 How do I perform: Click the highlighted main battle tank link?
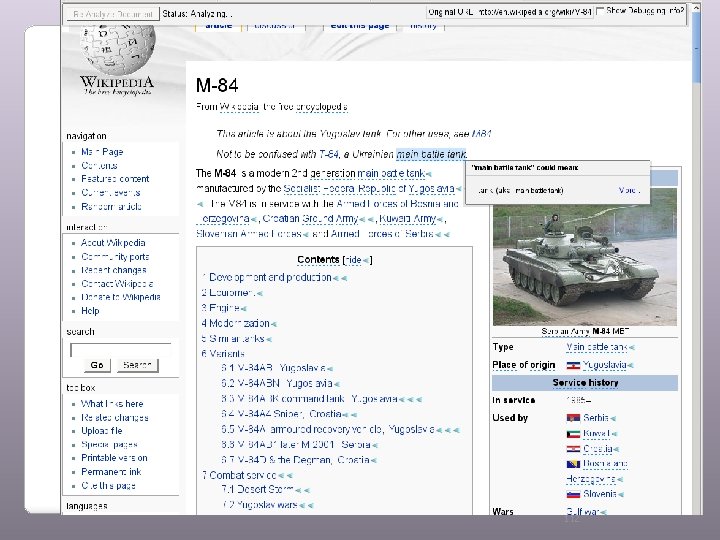coord(431,154)
